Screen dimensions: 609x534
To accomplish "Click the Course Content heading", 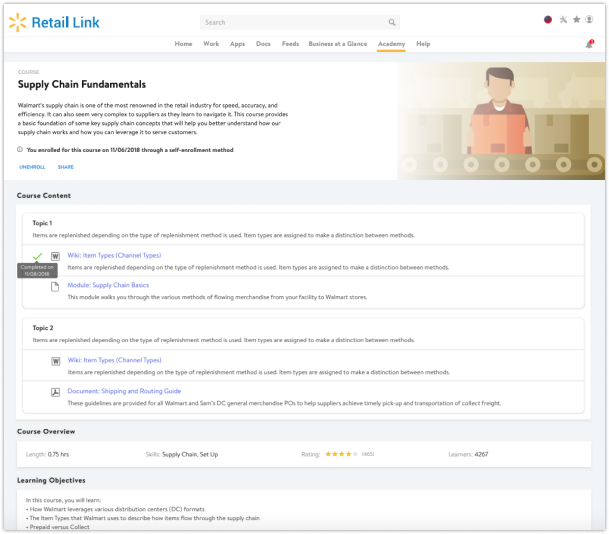I will [x=44, y=196].
